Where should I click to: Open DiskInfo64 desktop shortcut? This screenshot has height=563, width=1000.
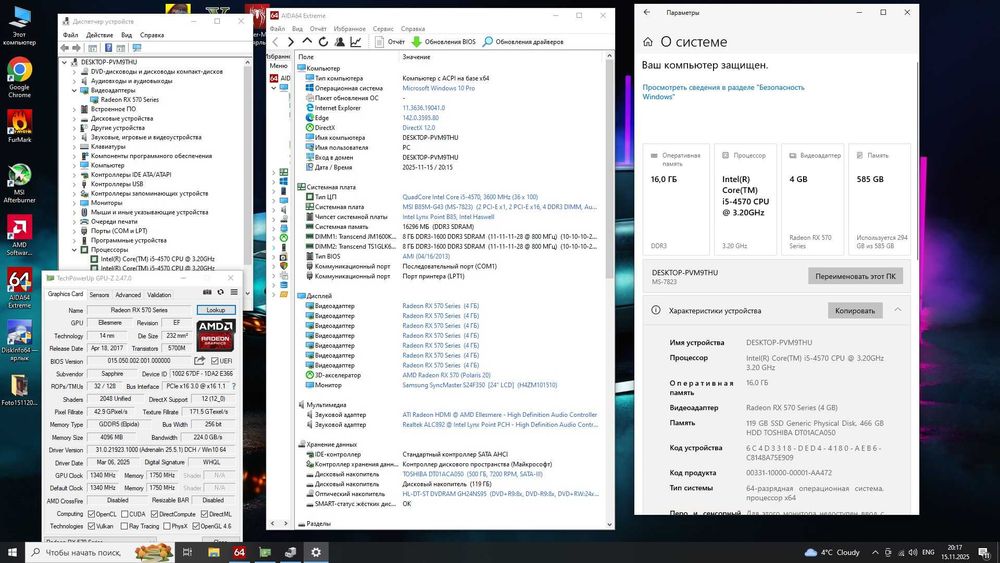[x=20, y=340]
